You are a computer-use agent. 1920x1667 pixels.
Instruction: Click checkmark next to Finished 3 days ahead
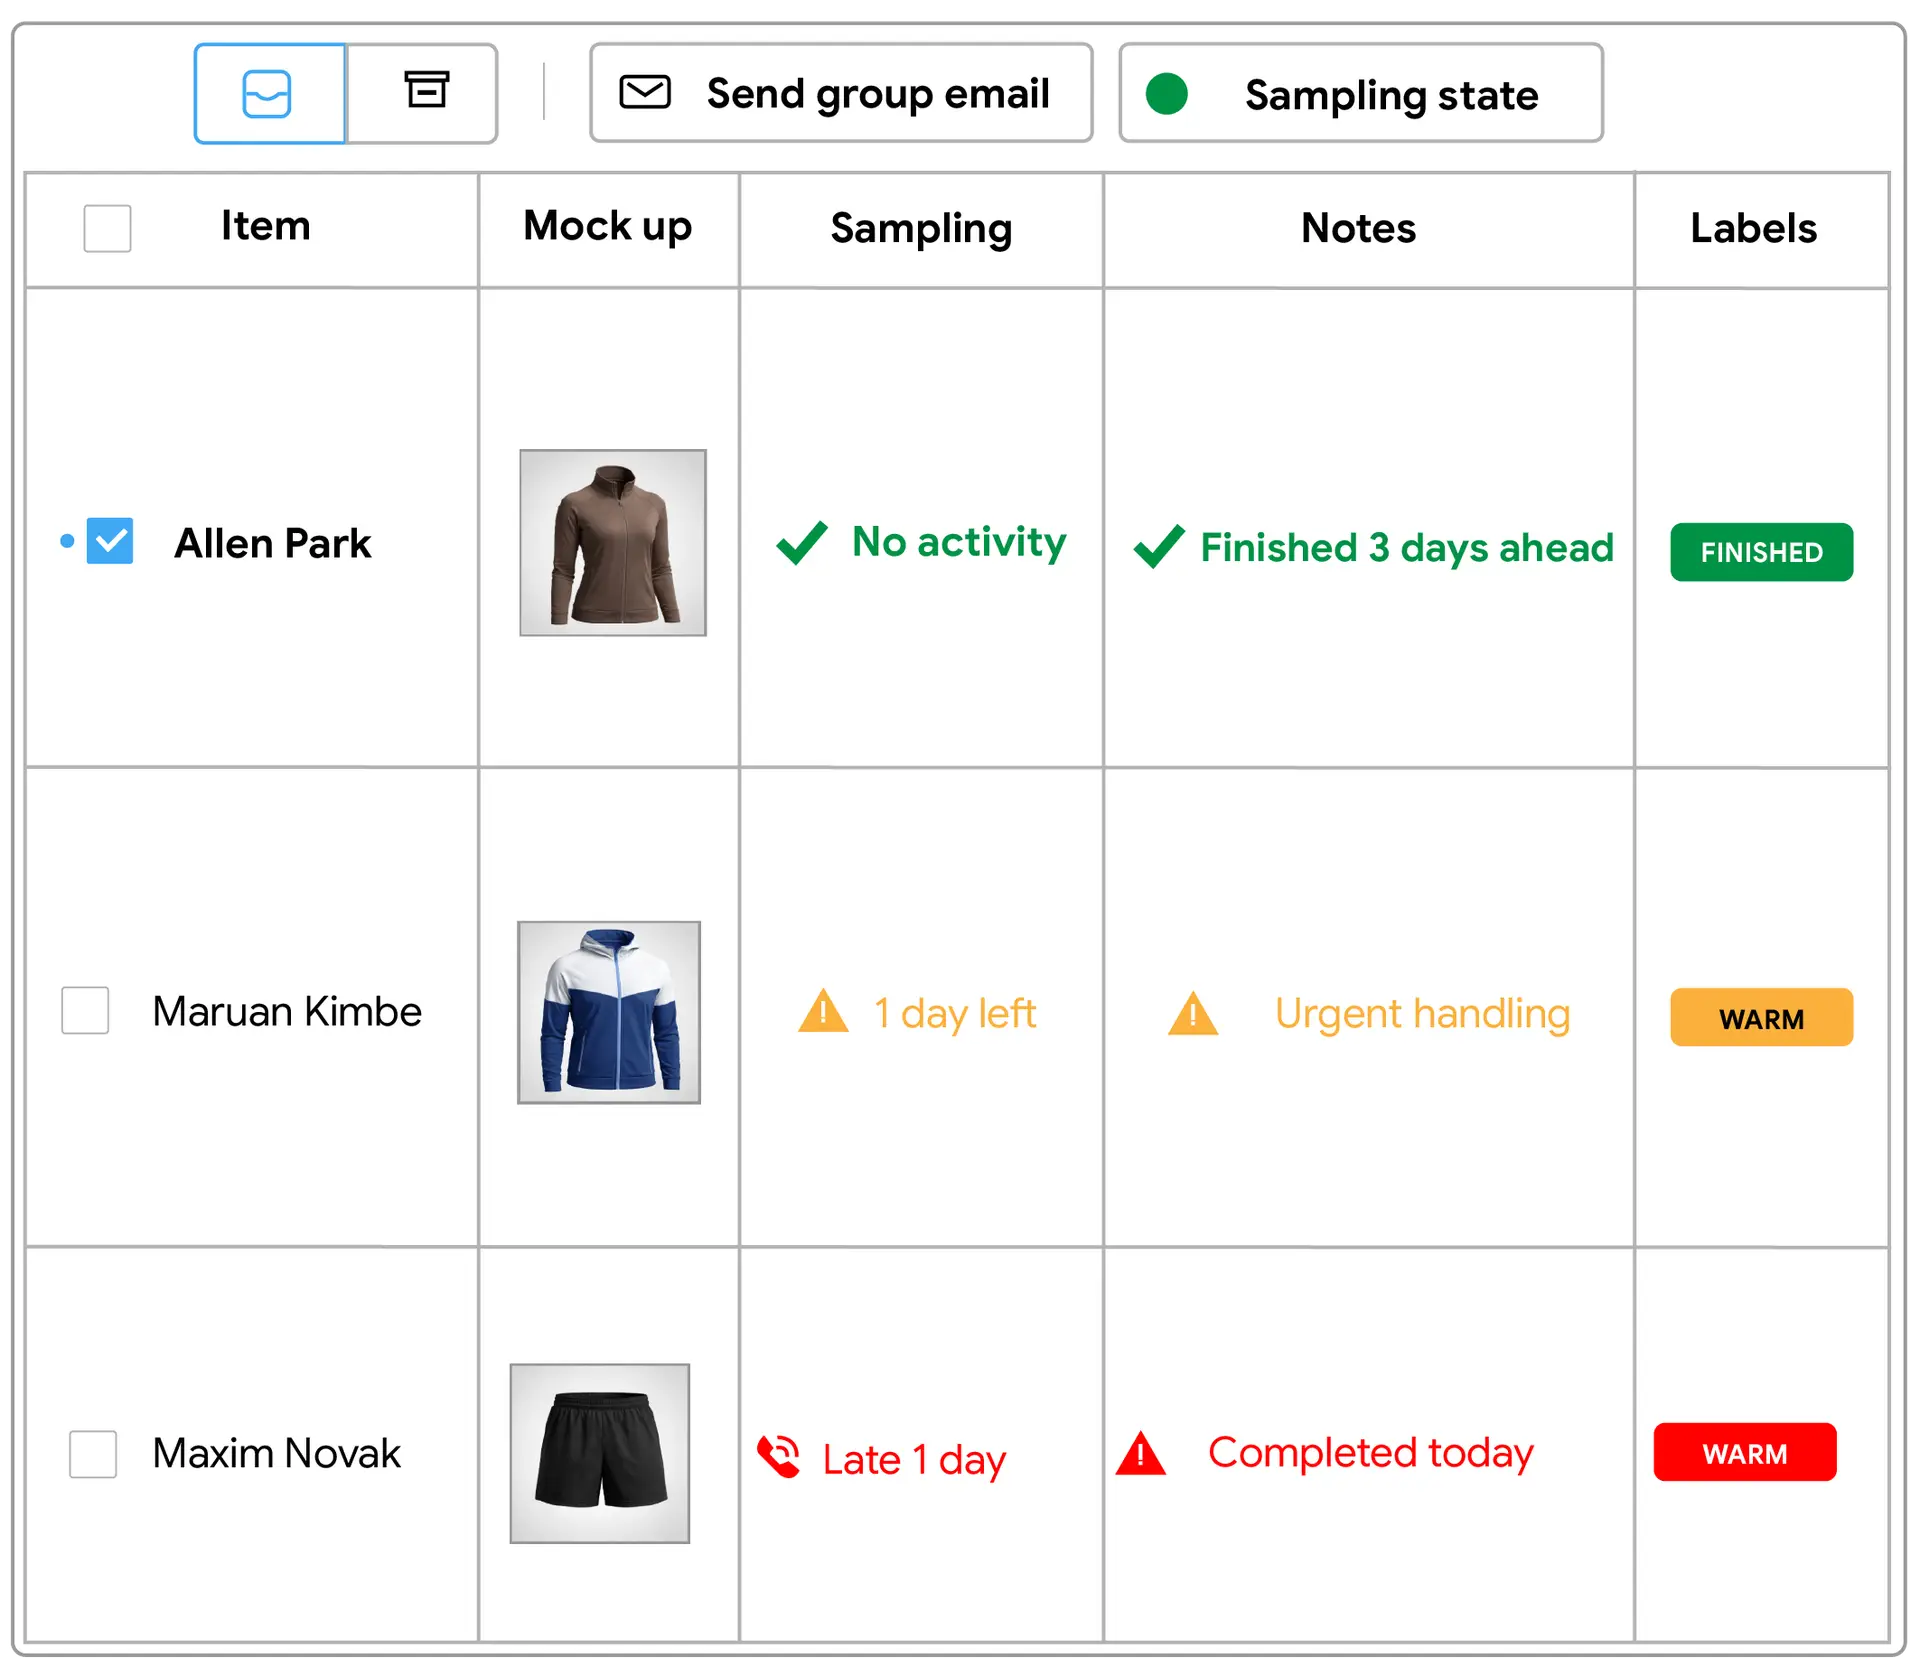1158,547
